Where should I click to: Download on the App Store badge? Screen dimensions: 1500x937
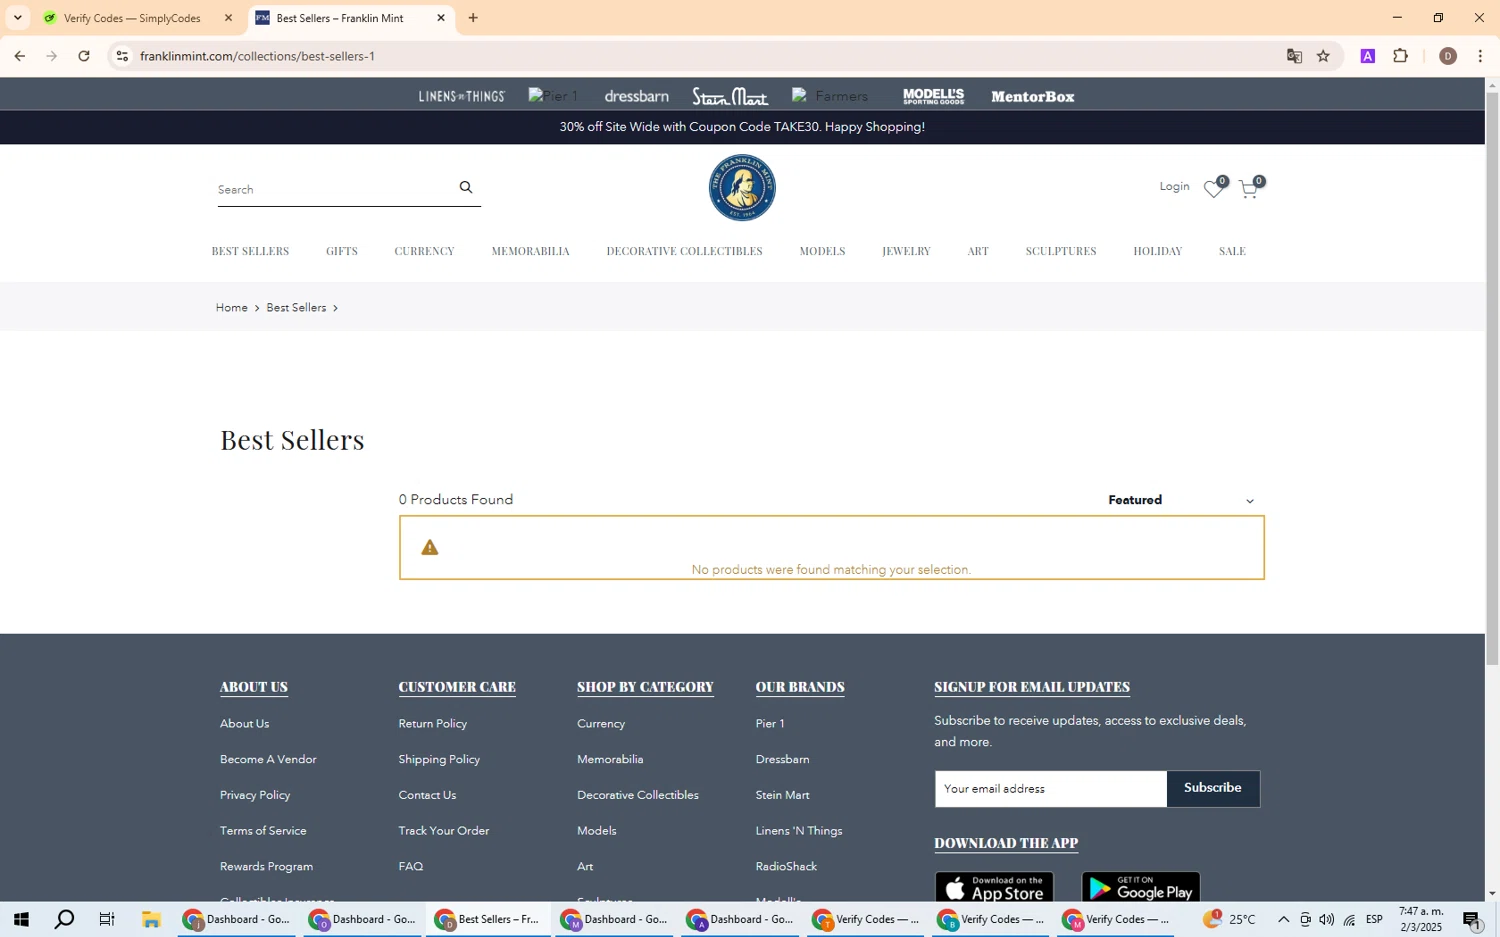tap(994, 887)
